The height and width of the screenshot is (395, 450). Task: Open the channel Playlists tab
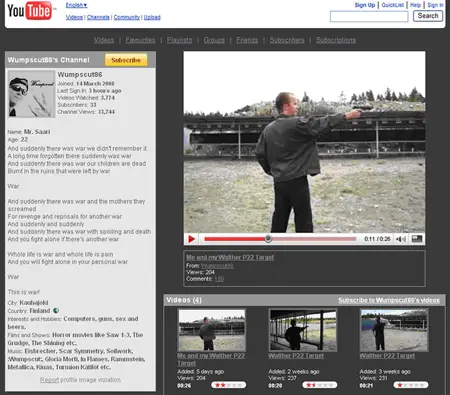coord(179,40)
